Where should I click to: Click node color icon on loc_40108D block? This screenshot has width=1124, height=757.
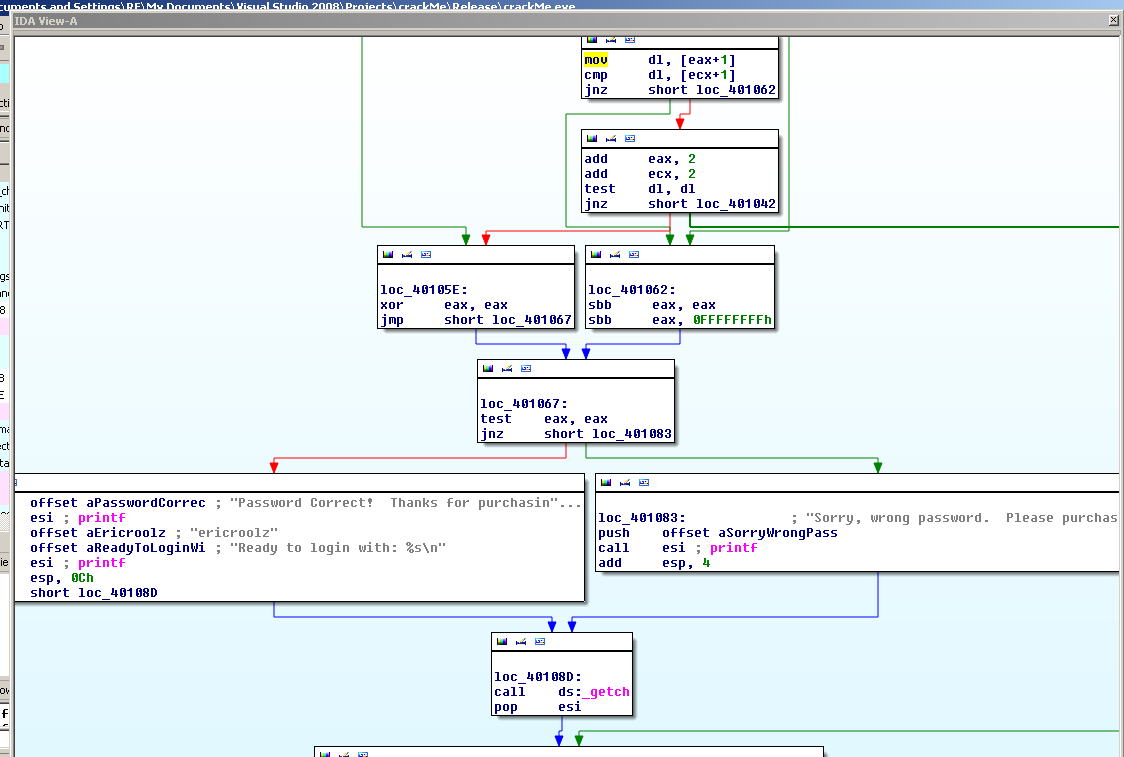[501, 641]
